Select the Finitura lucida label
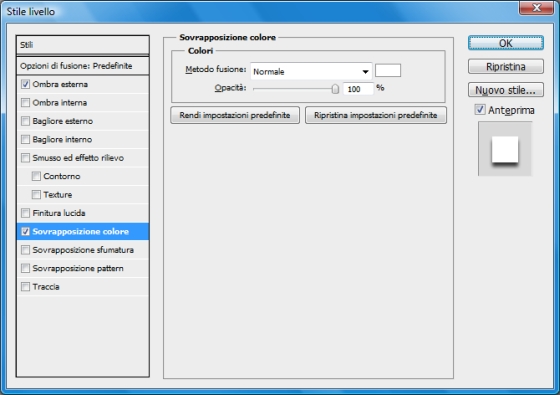Viewport: 560px width, 395px height. point(59,213)
